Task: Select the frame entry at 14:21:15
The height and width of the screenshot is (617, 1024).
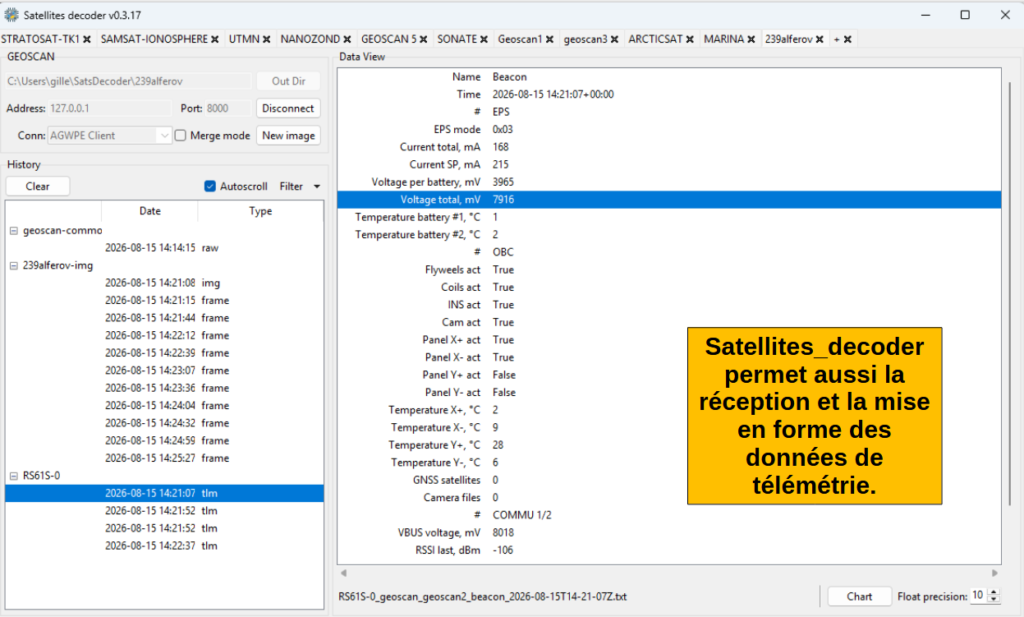Action: coord(164,300)
